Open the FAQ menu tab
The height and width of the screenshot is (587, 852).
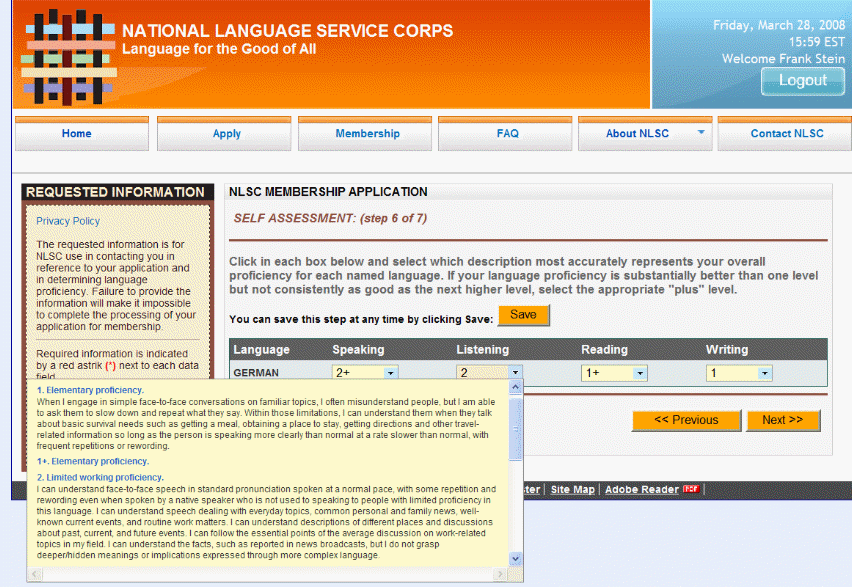[505, 134]
